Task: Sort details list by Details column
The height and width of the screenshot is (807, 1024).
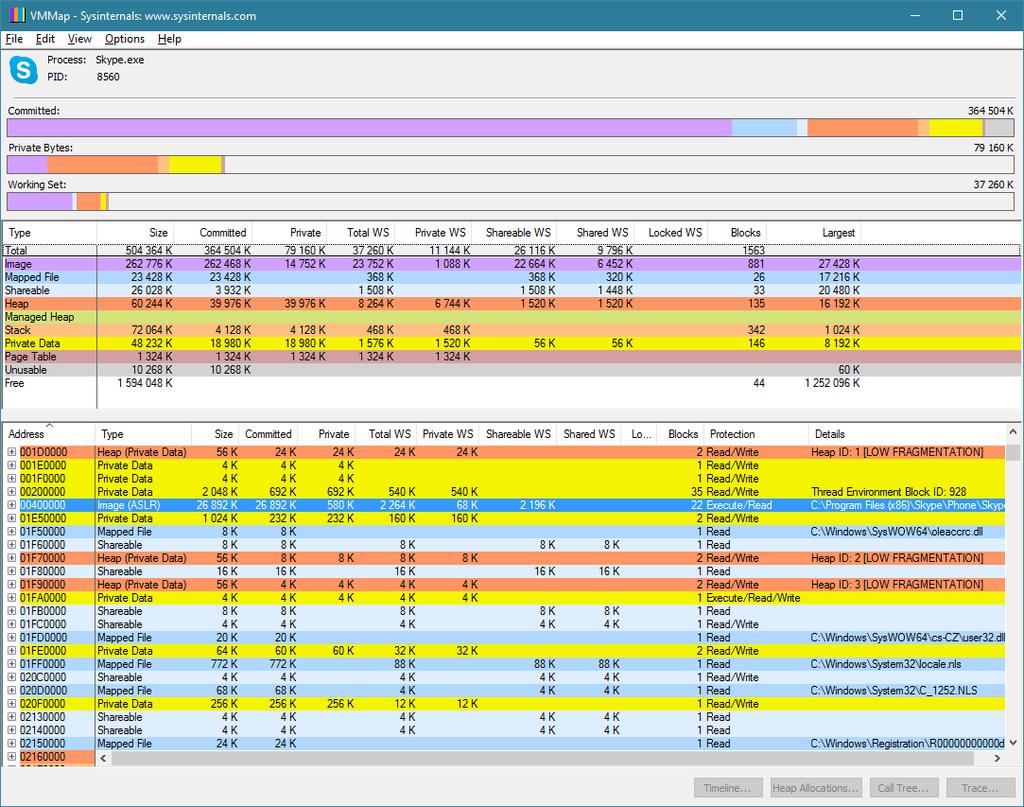Action: click(x=907, y=434)
